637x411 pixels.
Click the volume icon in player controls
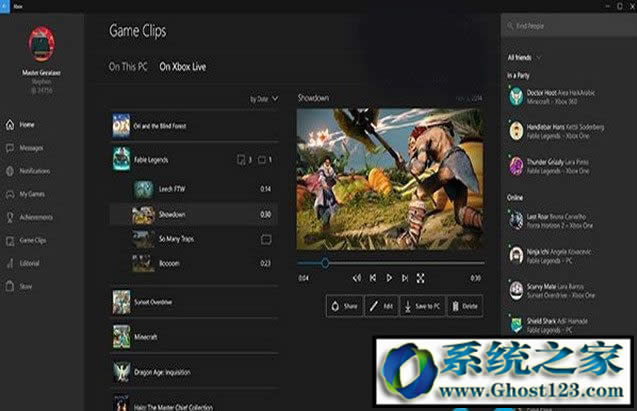coord(357,277)
